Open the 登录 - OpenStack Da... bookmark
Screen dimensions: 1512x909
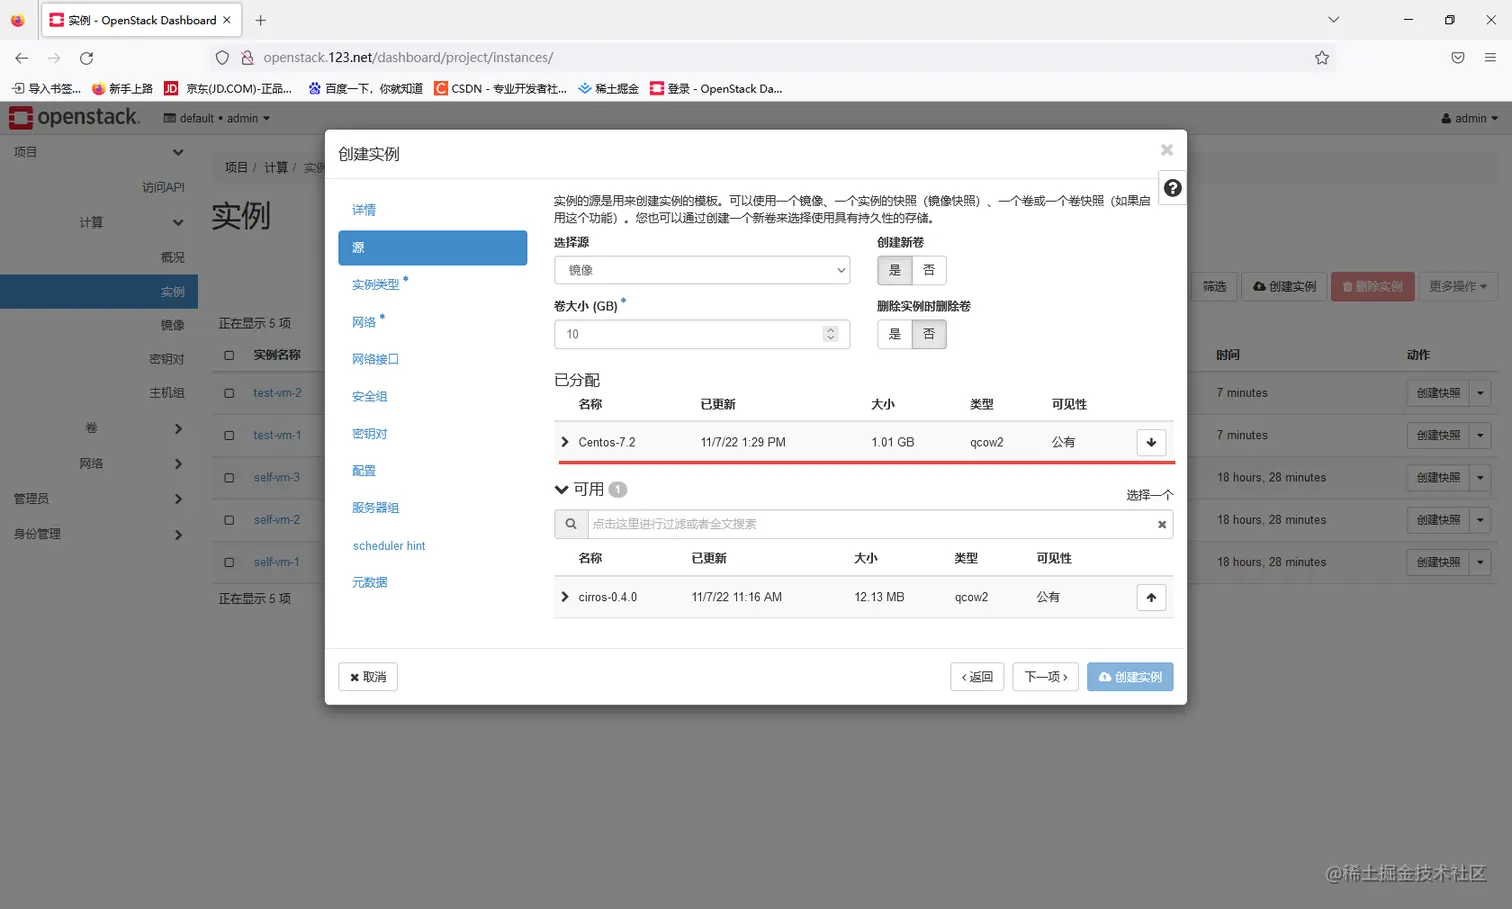coord(716,89)
